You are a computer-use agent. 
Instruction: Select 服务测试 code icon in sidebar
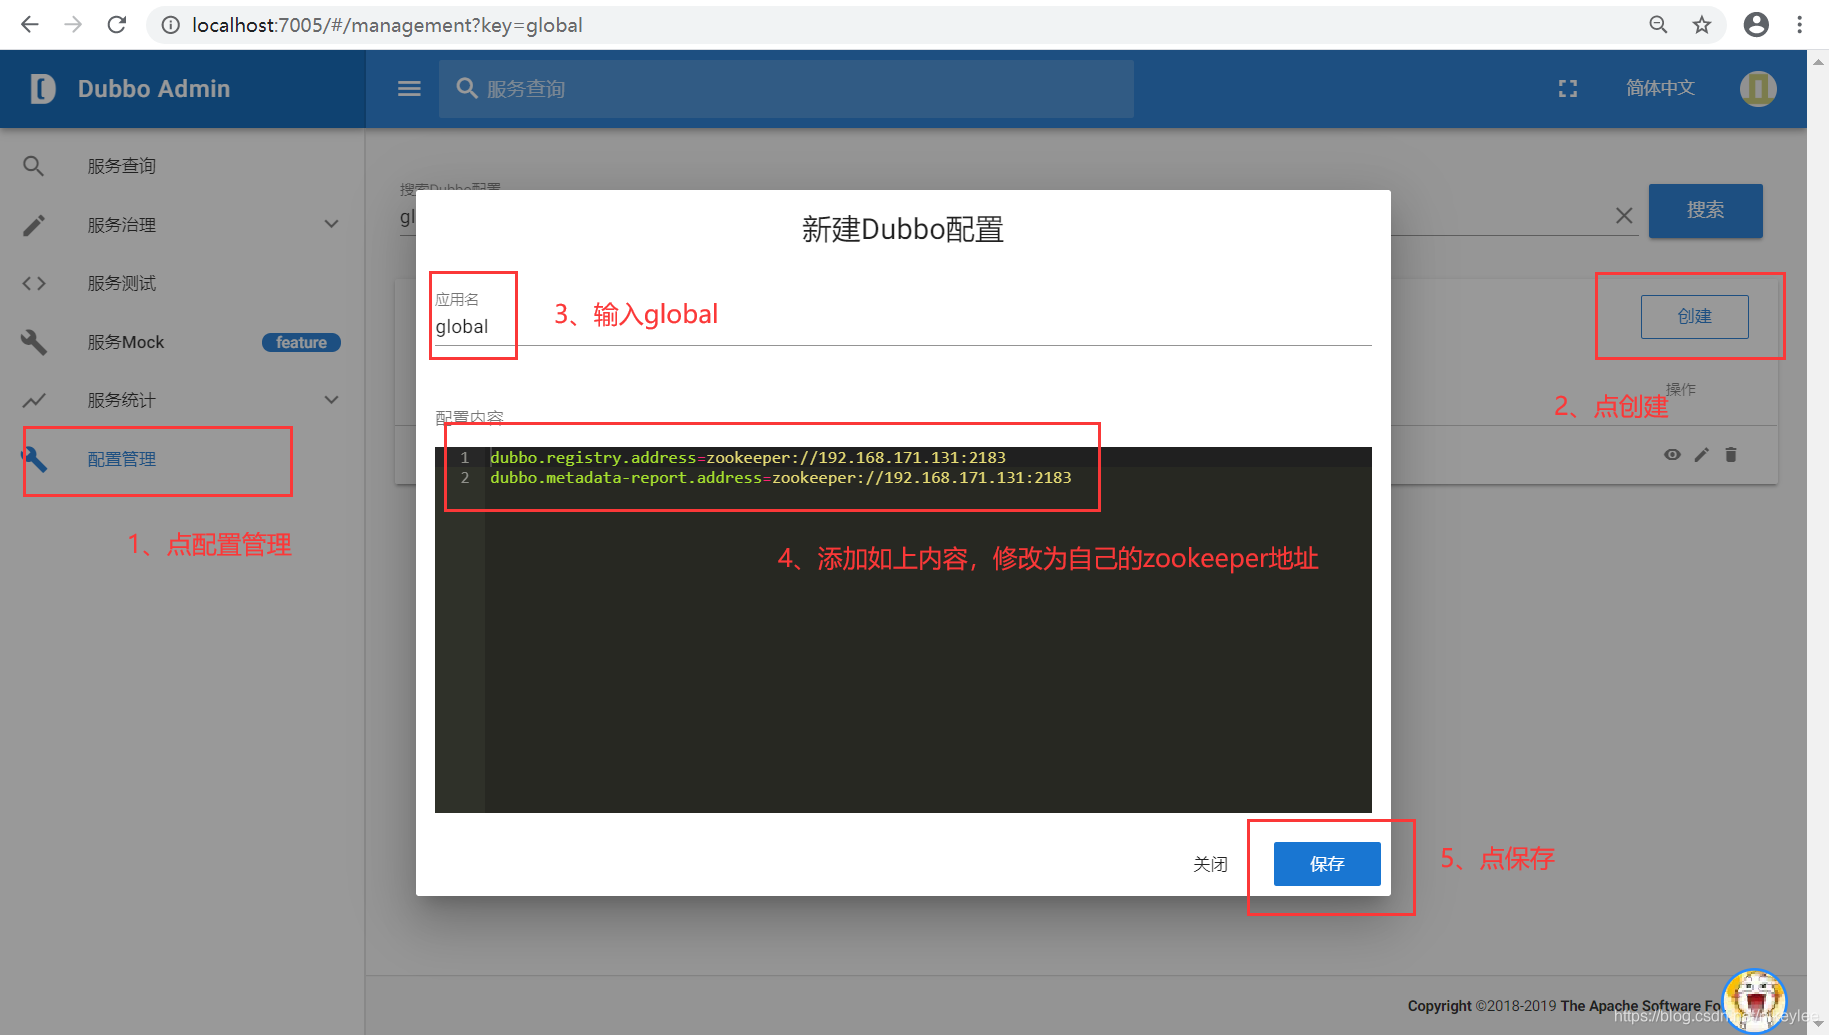(33, 283)
